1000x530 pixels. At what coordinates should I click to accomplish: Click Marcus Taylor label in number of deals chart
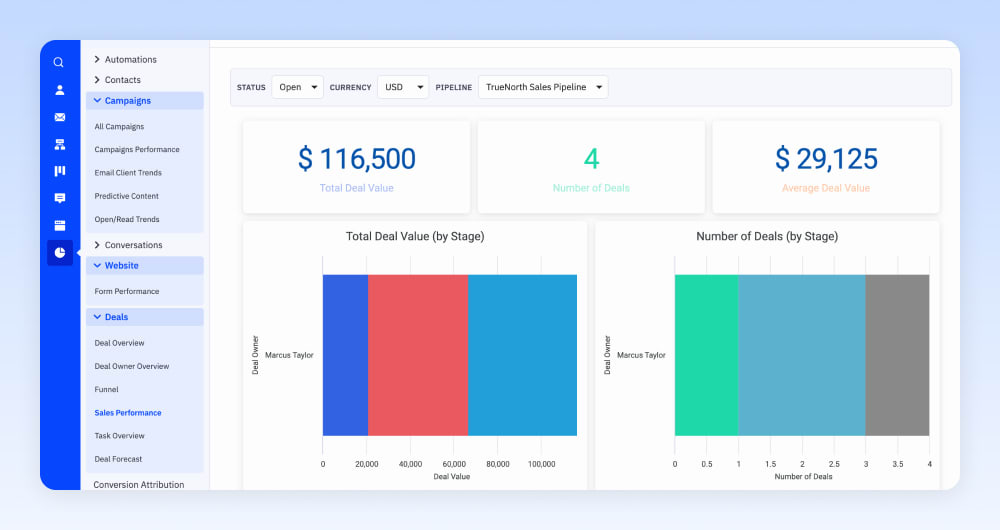641,355
